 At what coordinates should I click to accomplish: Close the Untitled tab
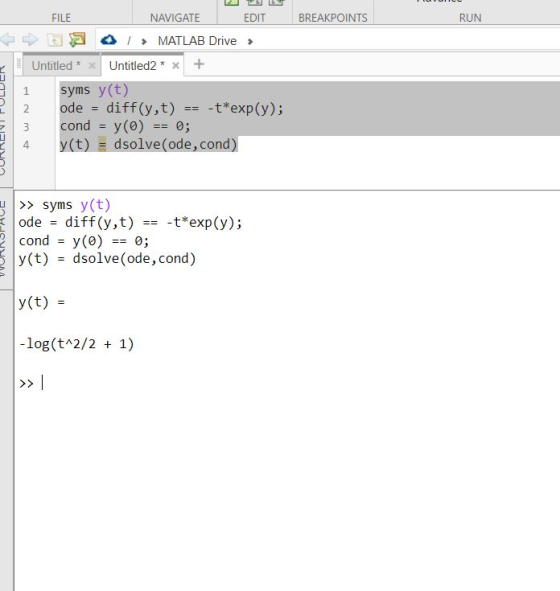click(x=92, y=66)
